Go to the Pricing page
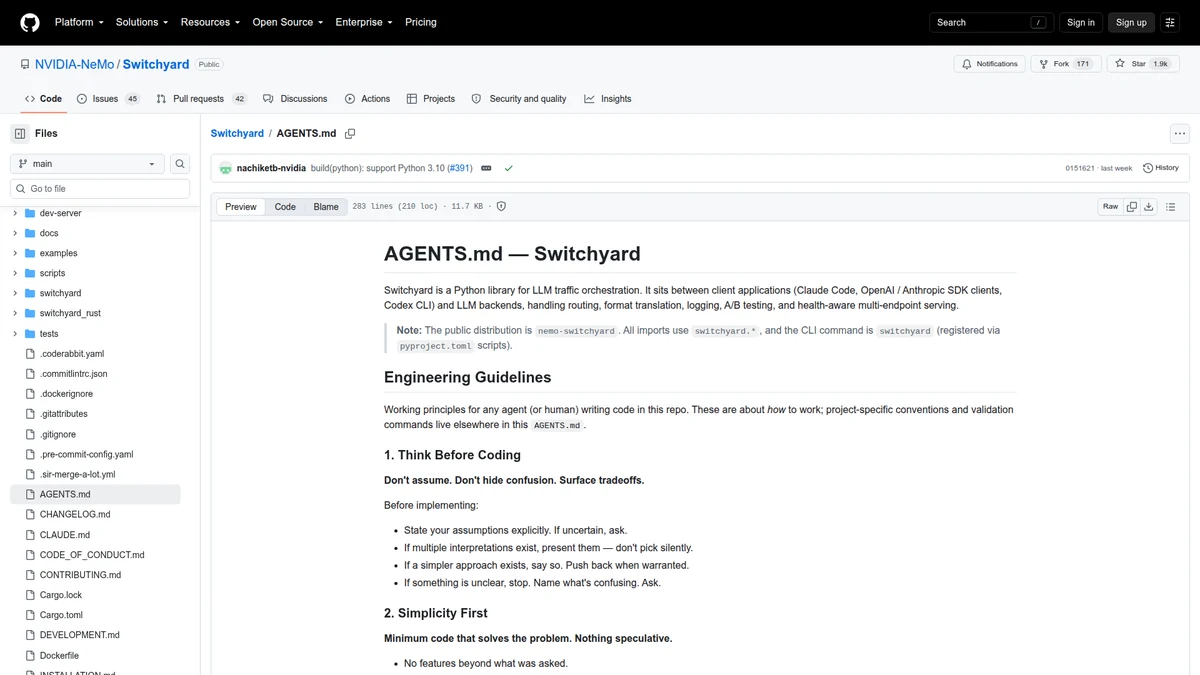Viewport: 1200px width, 675px height. coord(421,22)
